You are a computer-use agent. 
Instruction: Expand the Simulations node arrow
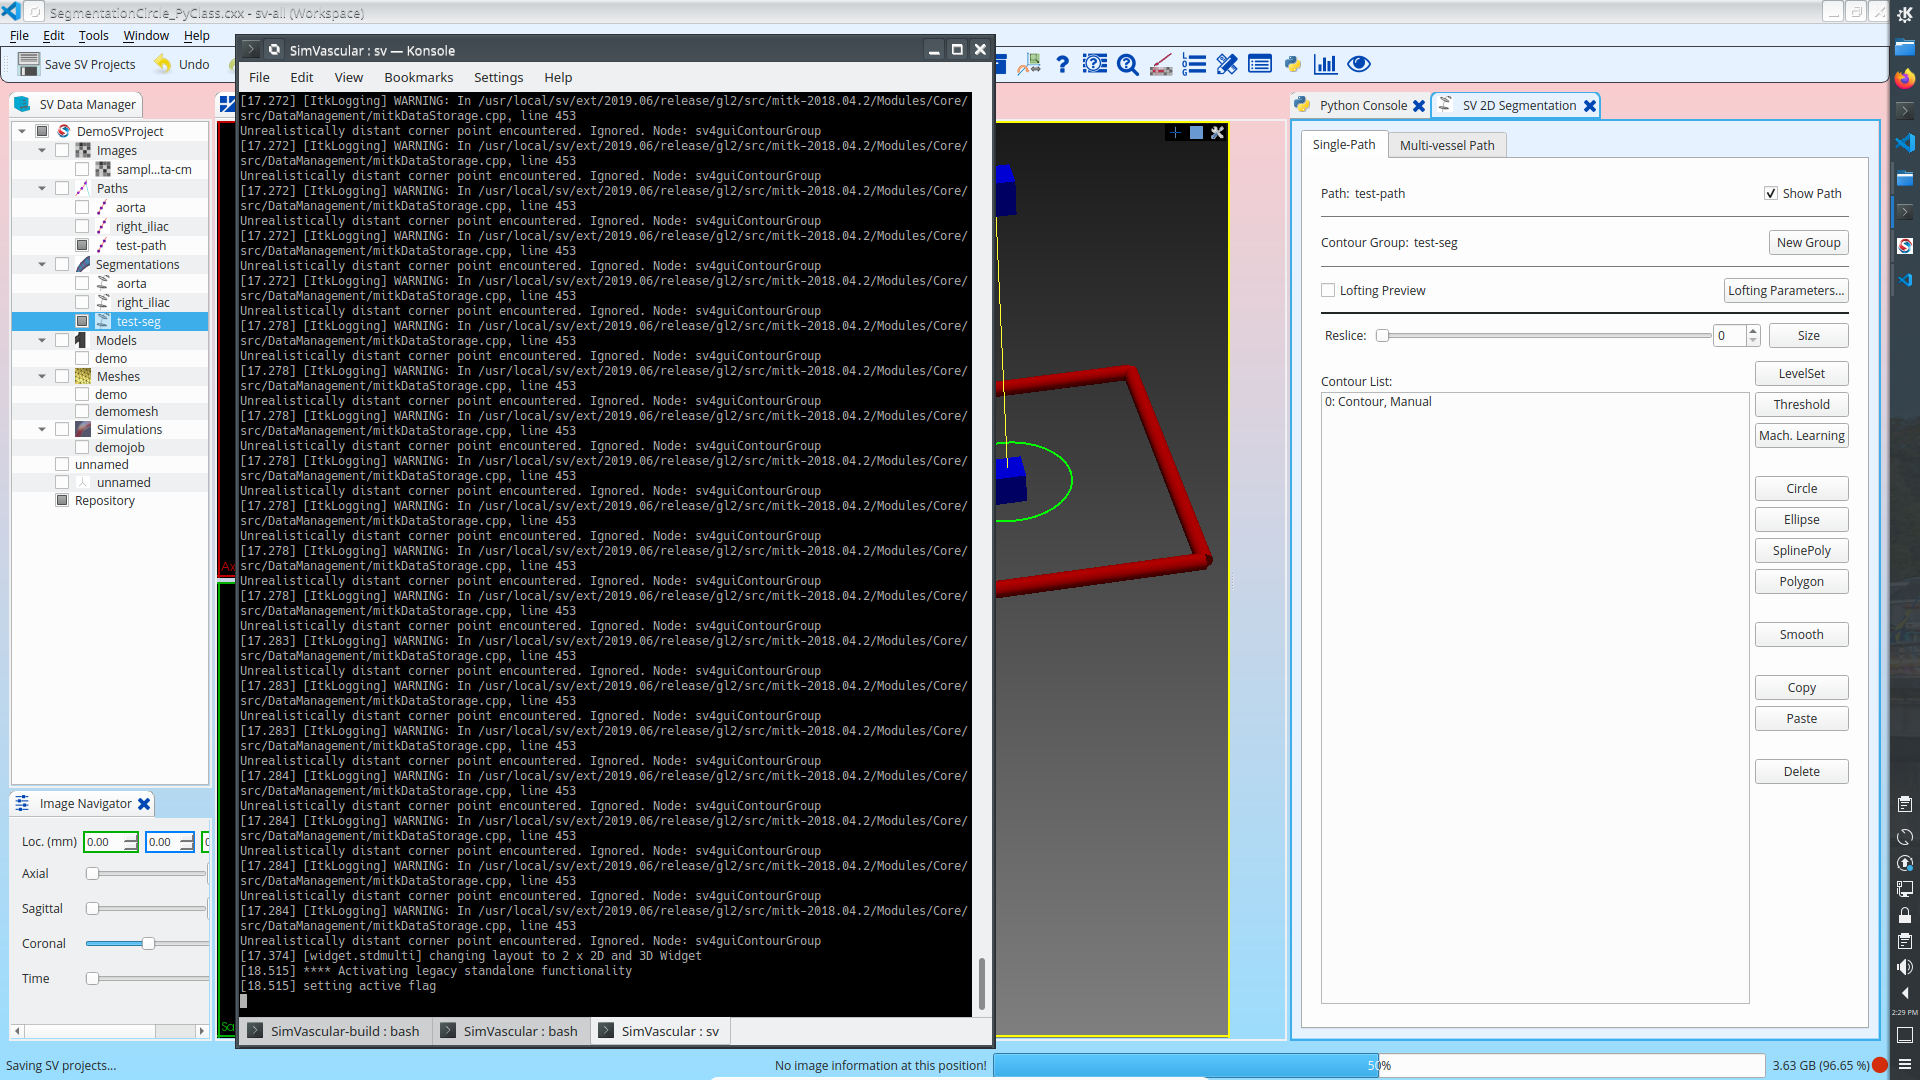[41, 429]
